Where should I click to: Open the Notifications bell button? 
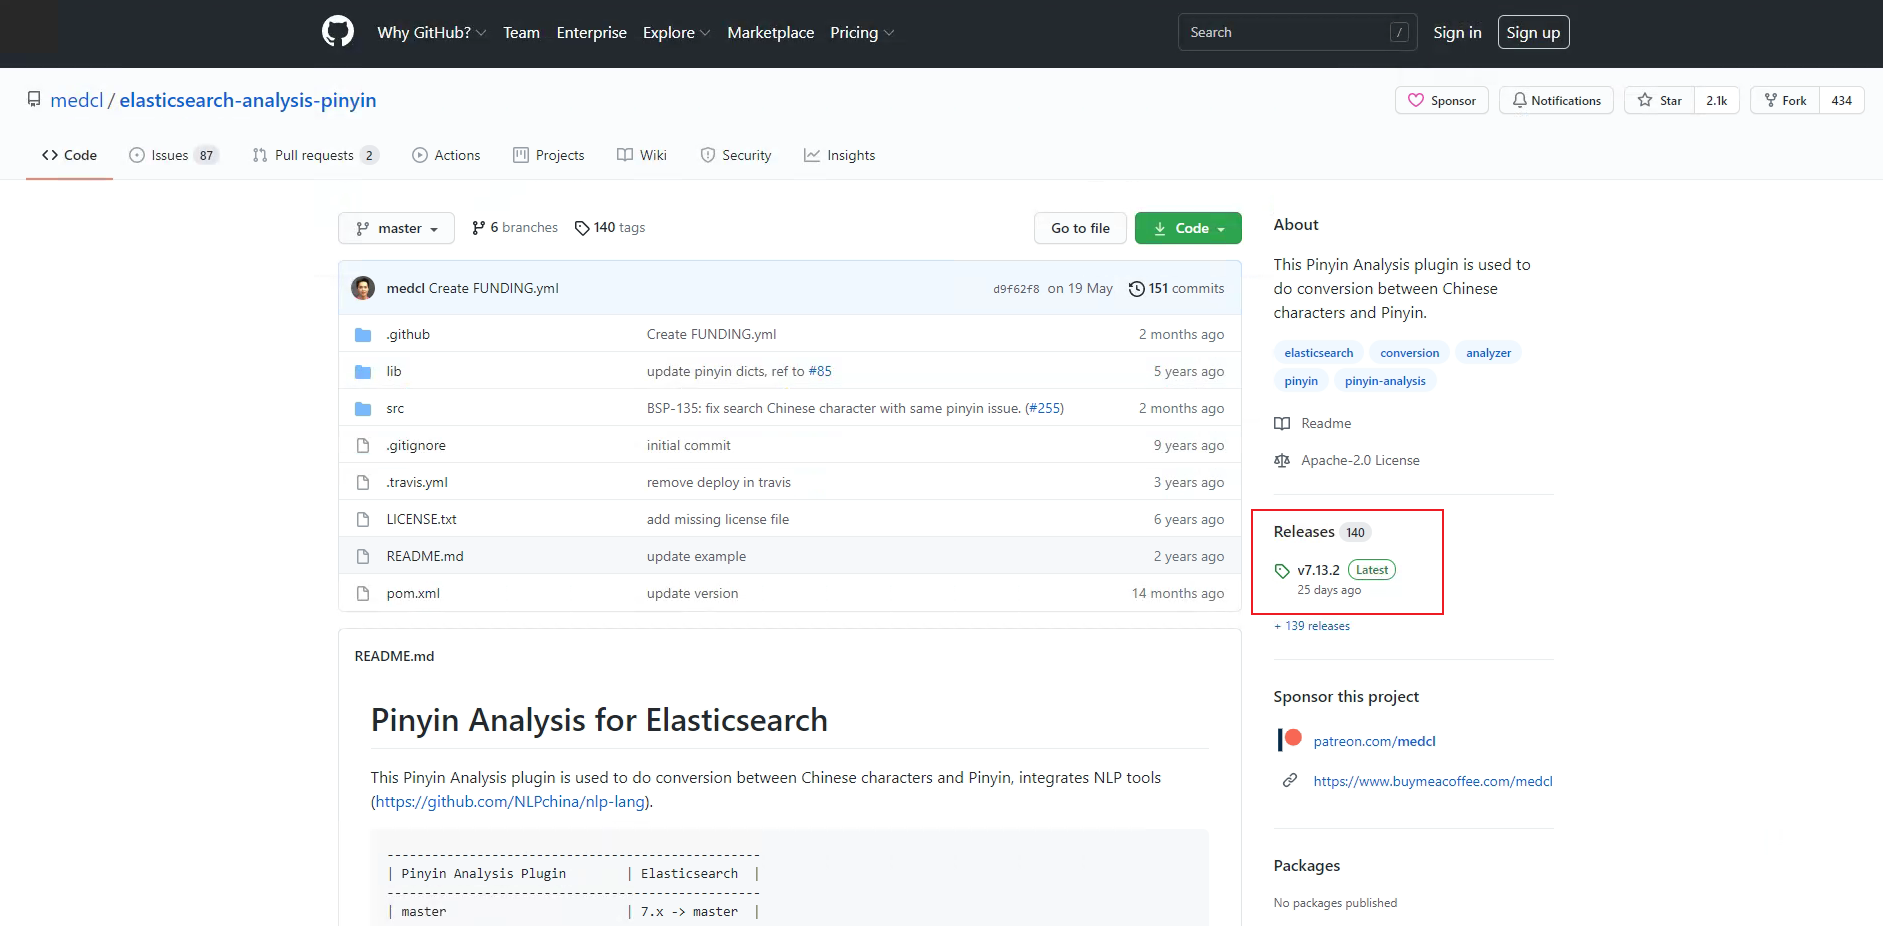point(1556,100)
